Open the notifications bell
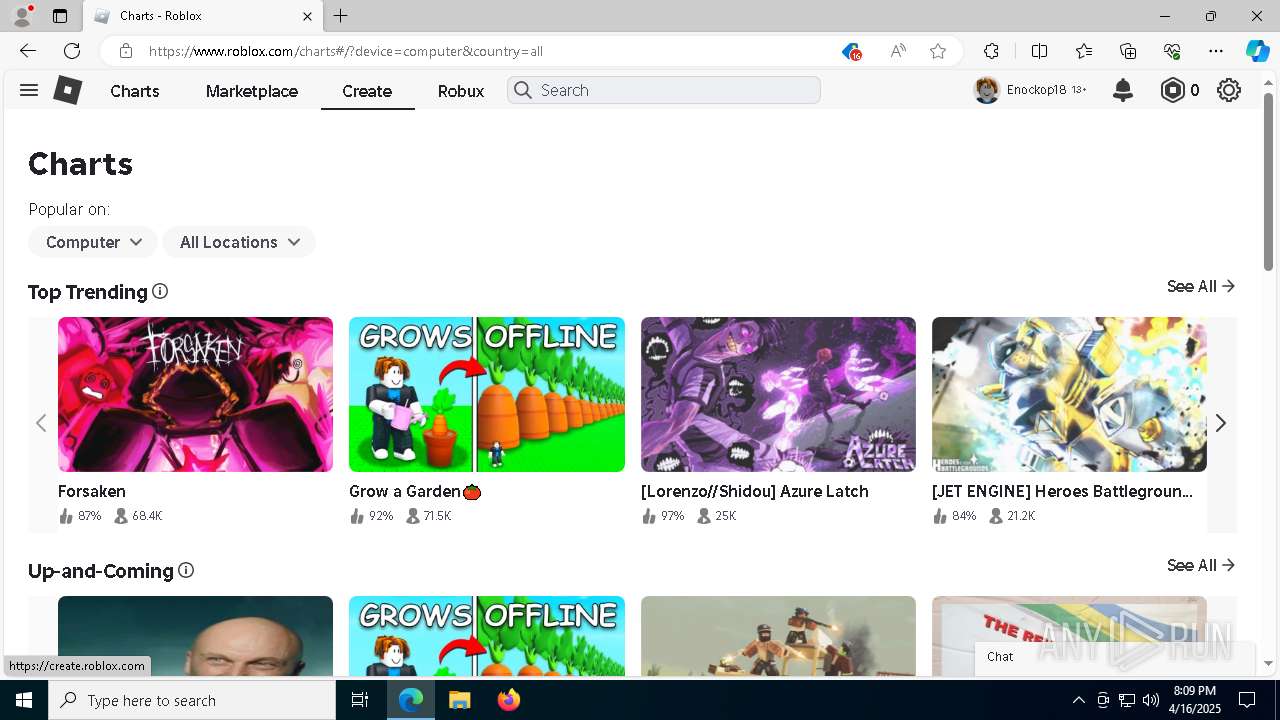Screen dimensions: 1280x720 pyautogui.click(x=1123, y=90)
